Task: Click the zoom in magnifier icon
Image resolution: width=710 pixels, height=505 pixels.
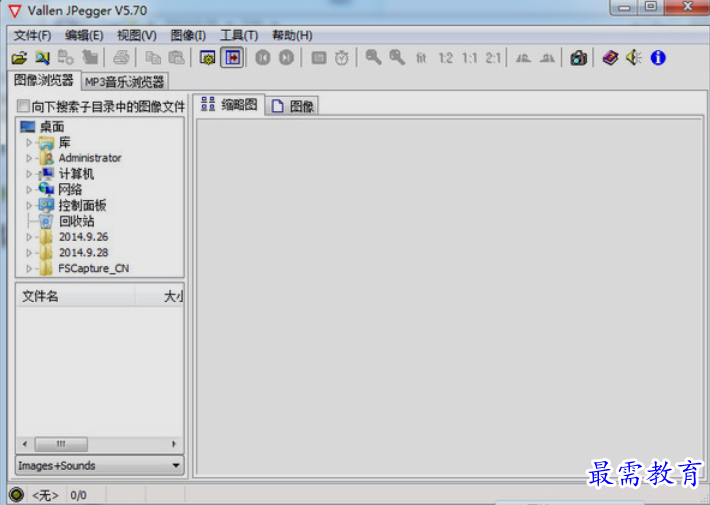Action: pyautogui.click(x=373, y=58)
